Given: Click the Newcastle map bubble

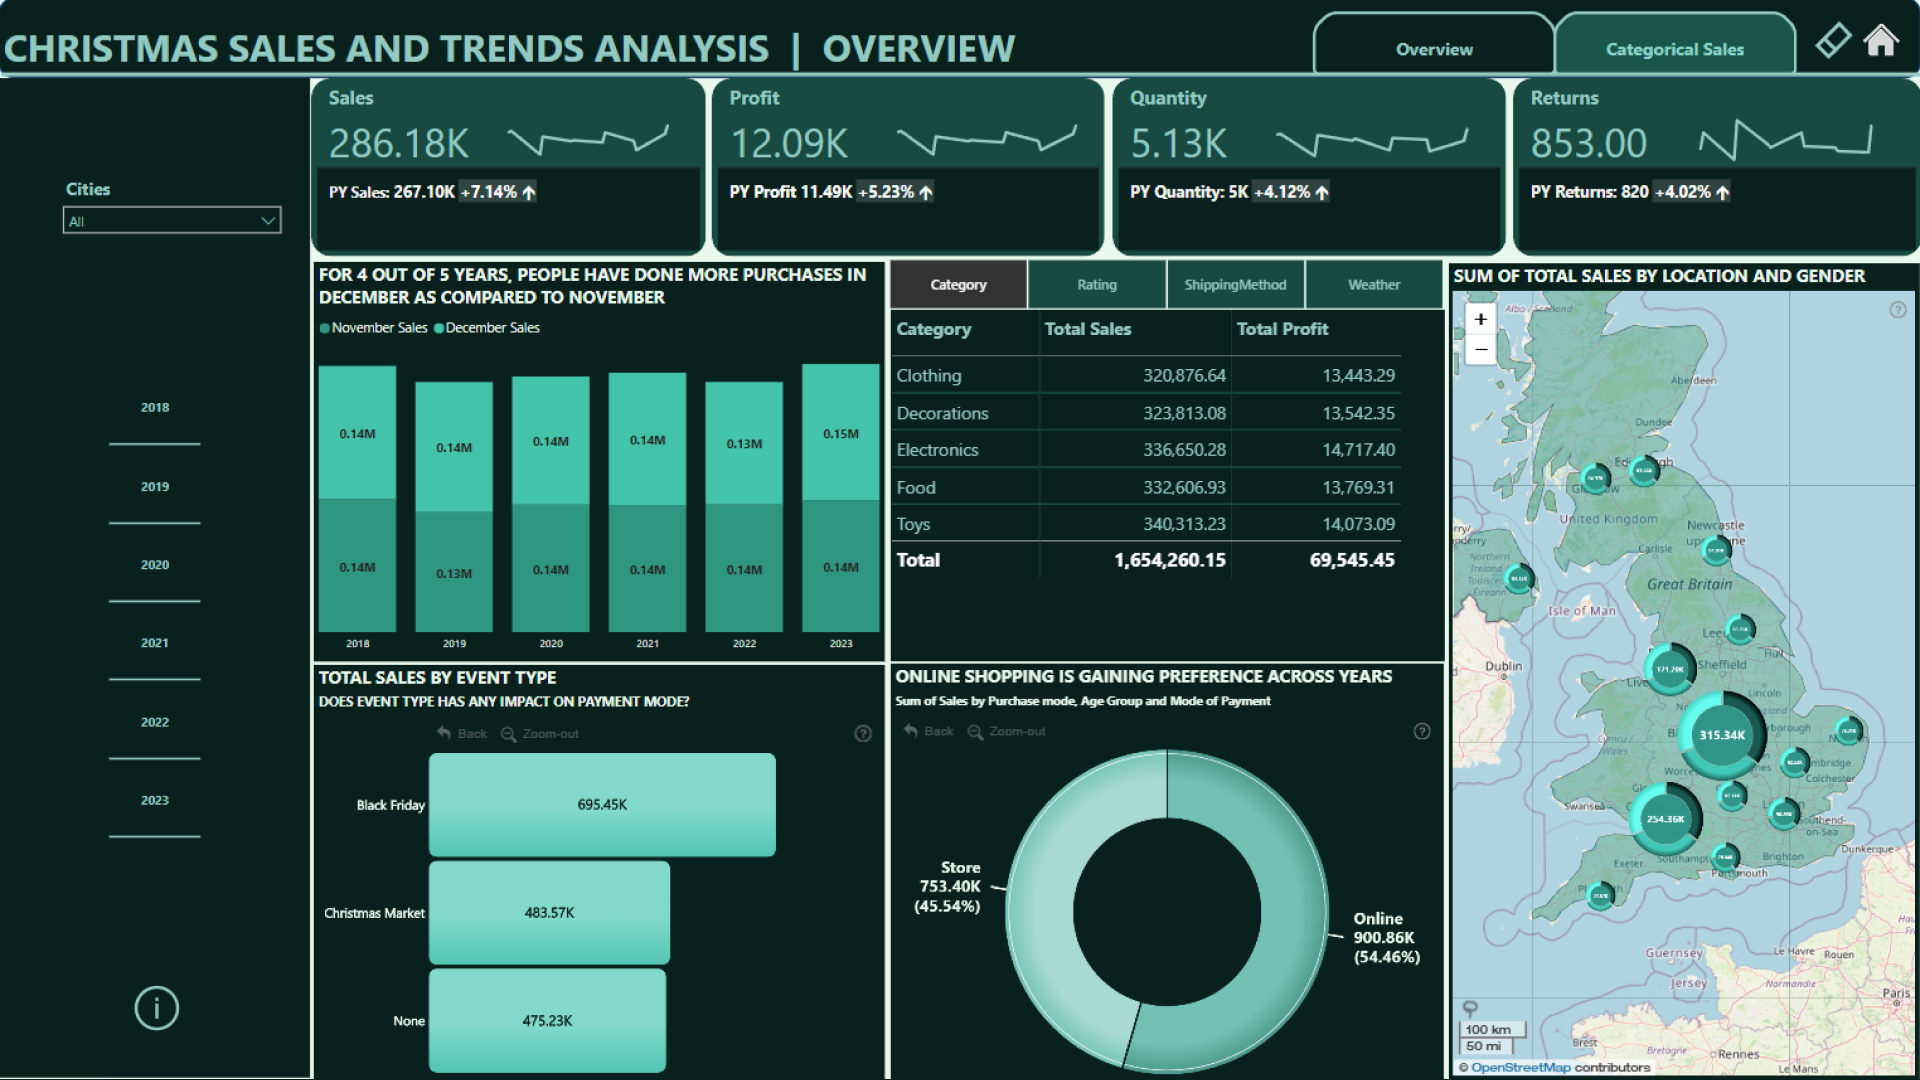Looking at the screenshot, I should (x=1716, y=550).
